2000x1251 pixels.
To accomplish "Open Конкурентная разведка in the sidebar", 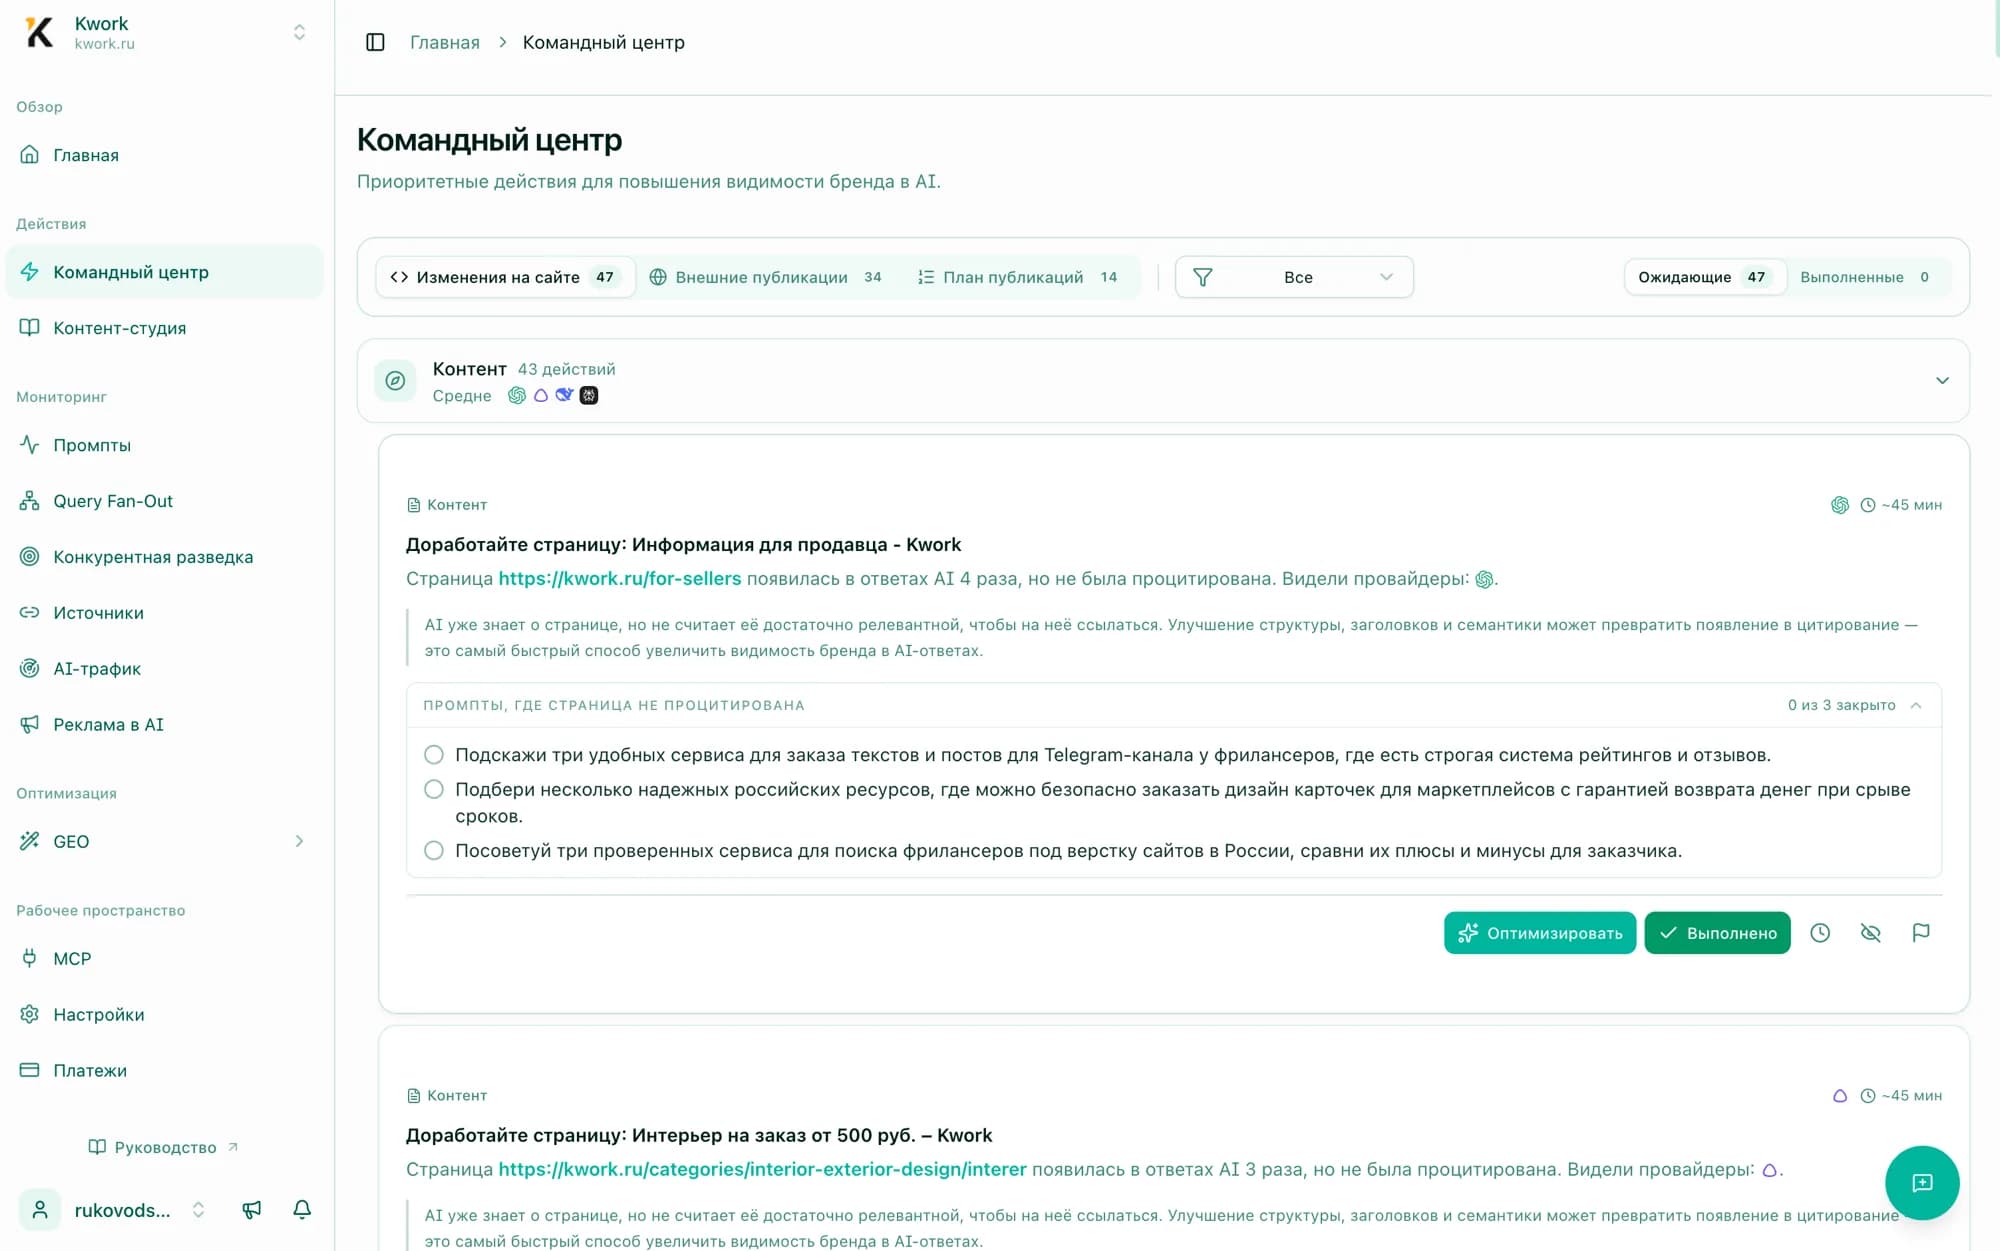I will (164, 557).
